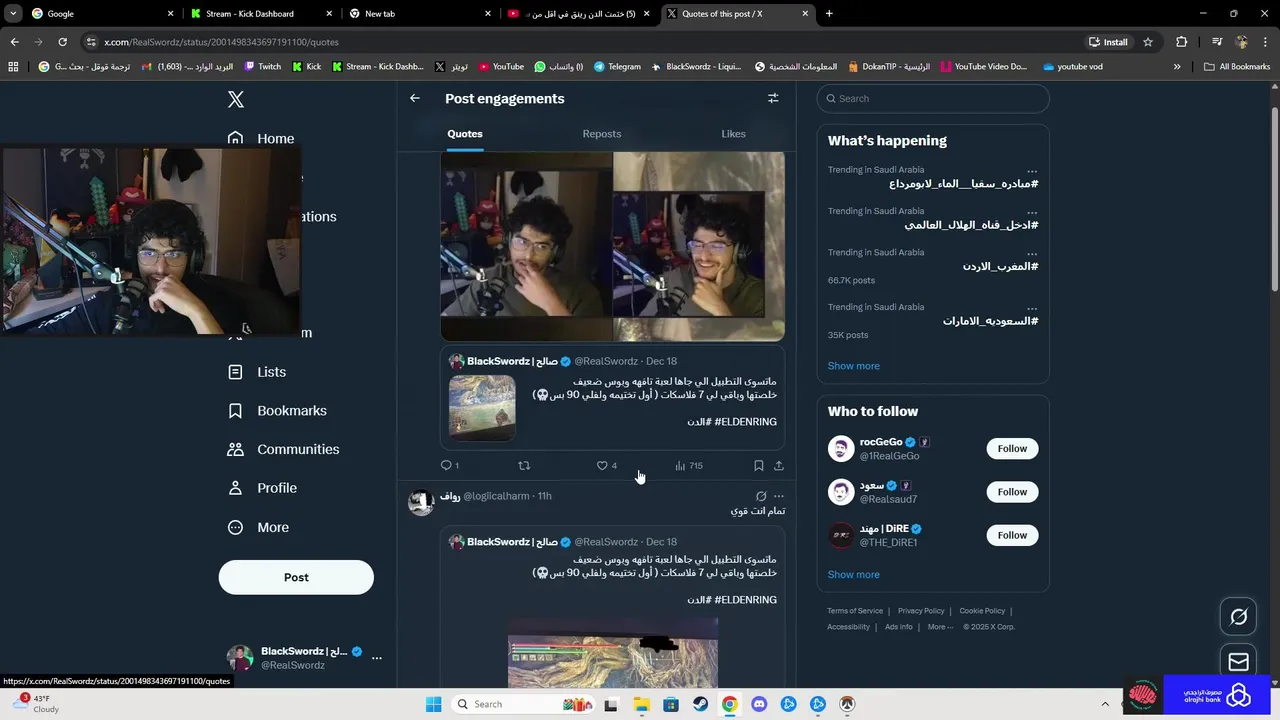The width and height of the screenshot is (1280, 720).
Task: Open the webcam reaction image in post
Action: 612,246
